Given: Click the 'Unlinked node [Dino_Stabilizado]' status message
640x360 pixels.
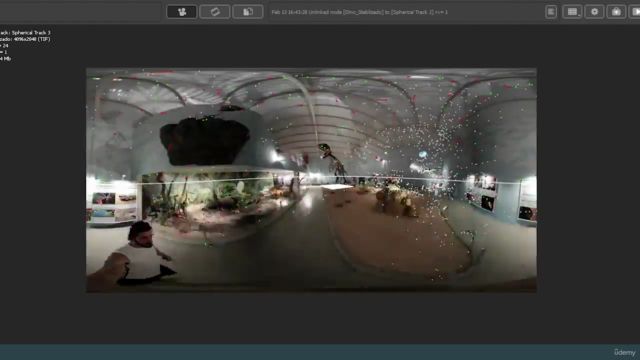Looking at the screenshot, I should click(x=360, y=12).
